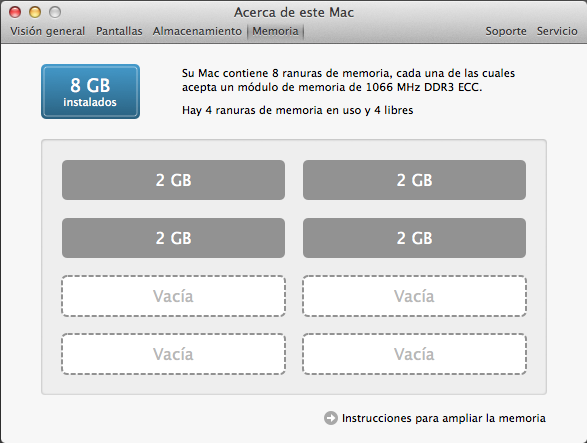This screenshot has width=587, height=443.
Task: Click the Acerca de este Mac title
Action: 294,12
